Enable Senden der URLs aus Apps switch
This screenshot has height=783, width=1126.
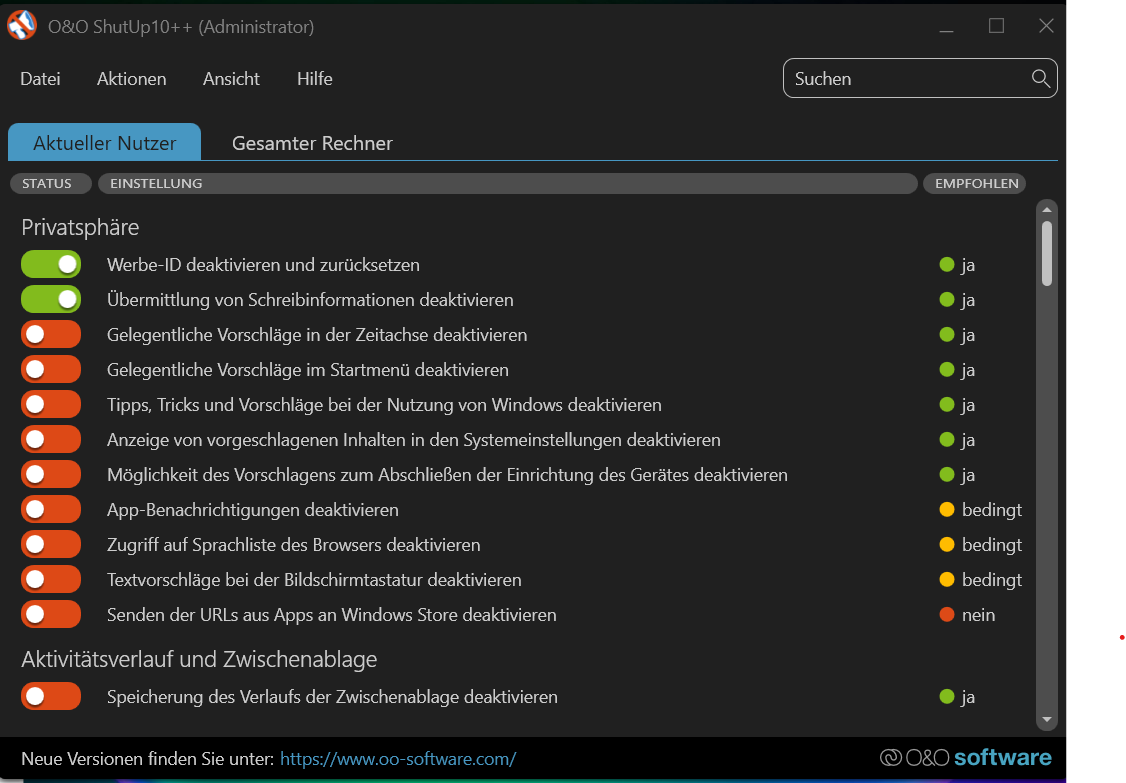click(x=51, y=615)
